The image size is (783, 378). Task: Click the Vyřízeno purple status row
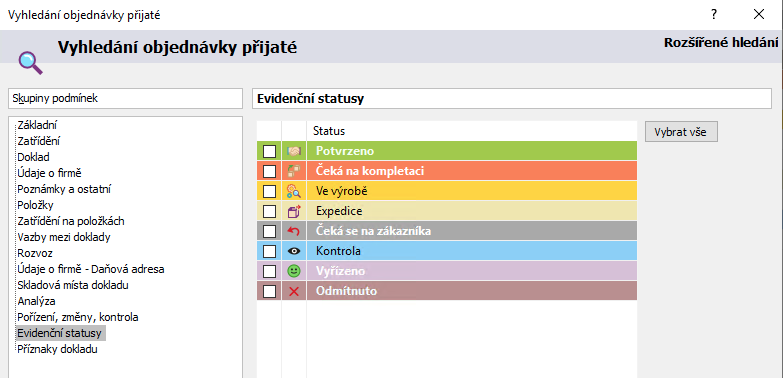click(447, 271)
